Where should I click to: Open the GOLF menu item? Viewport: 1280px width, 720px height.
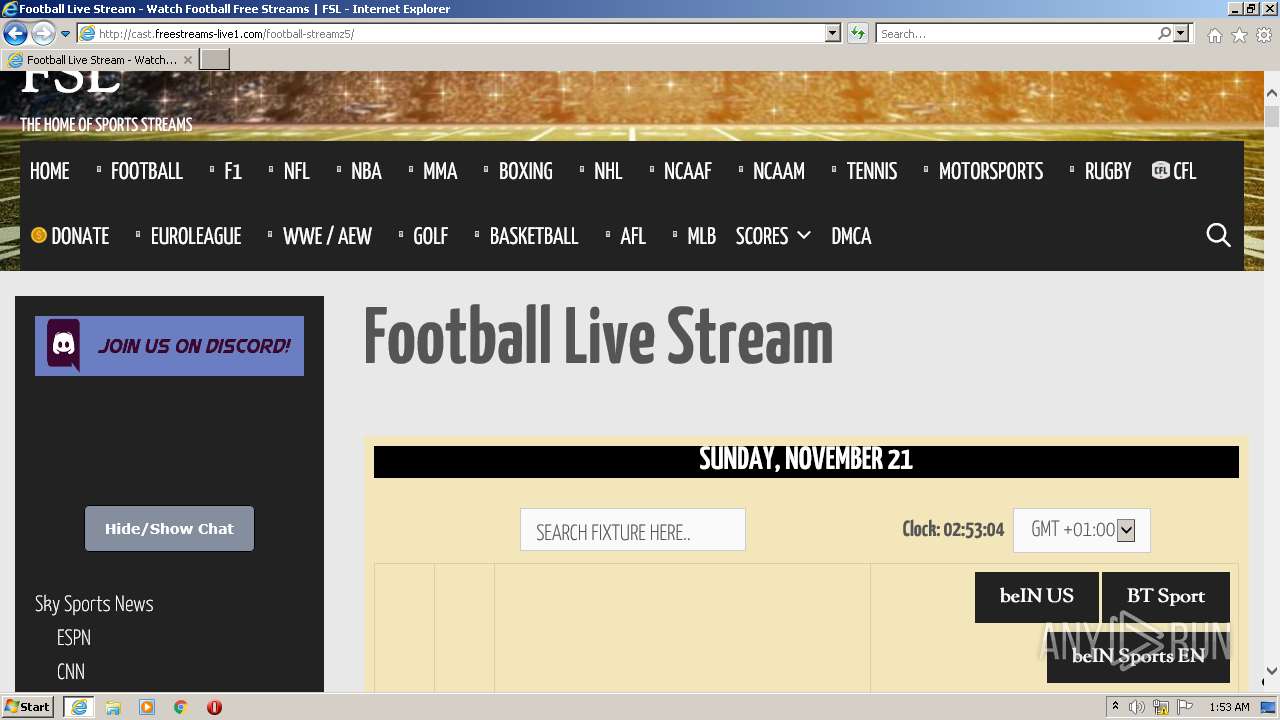431,236
